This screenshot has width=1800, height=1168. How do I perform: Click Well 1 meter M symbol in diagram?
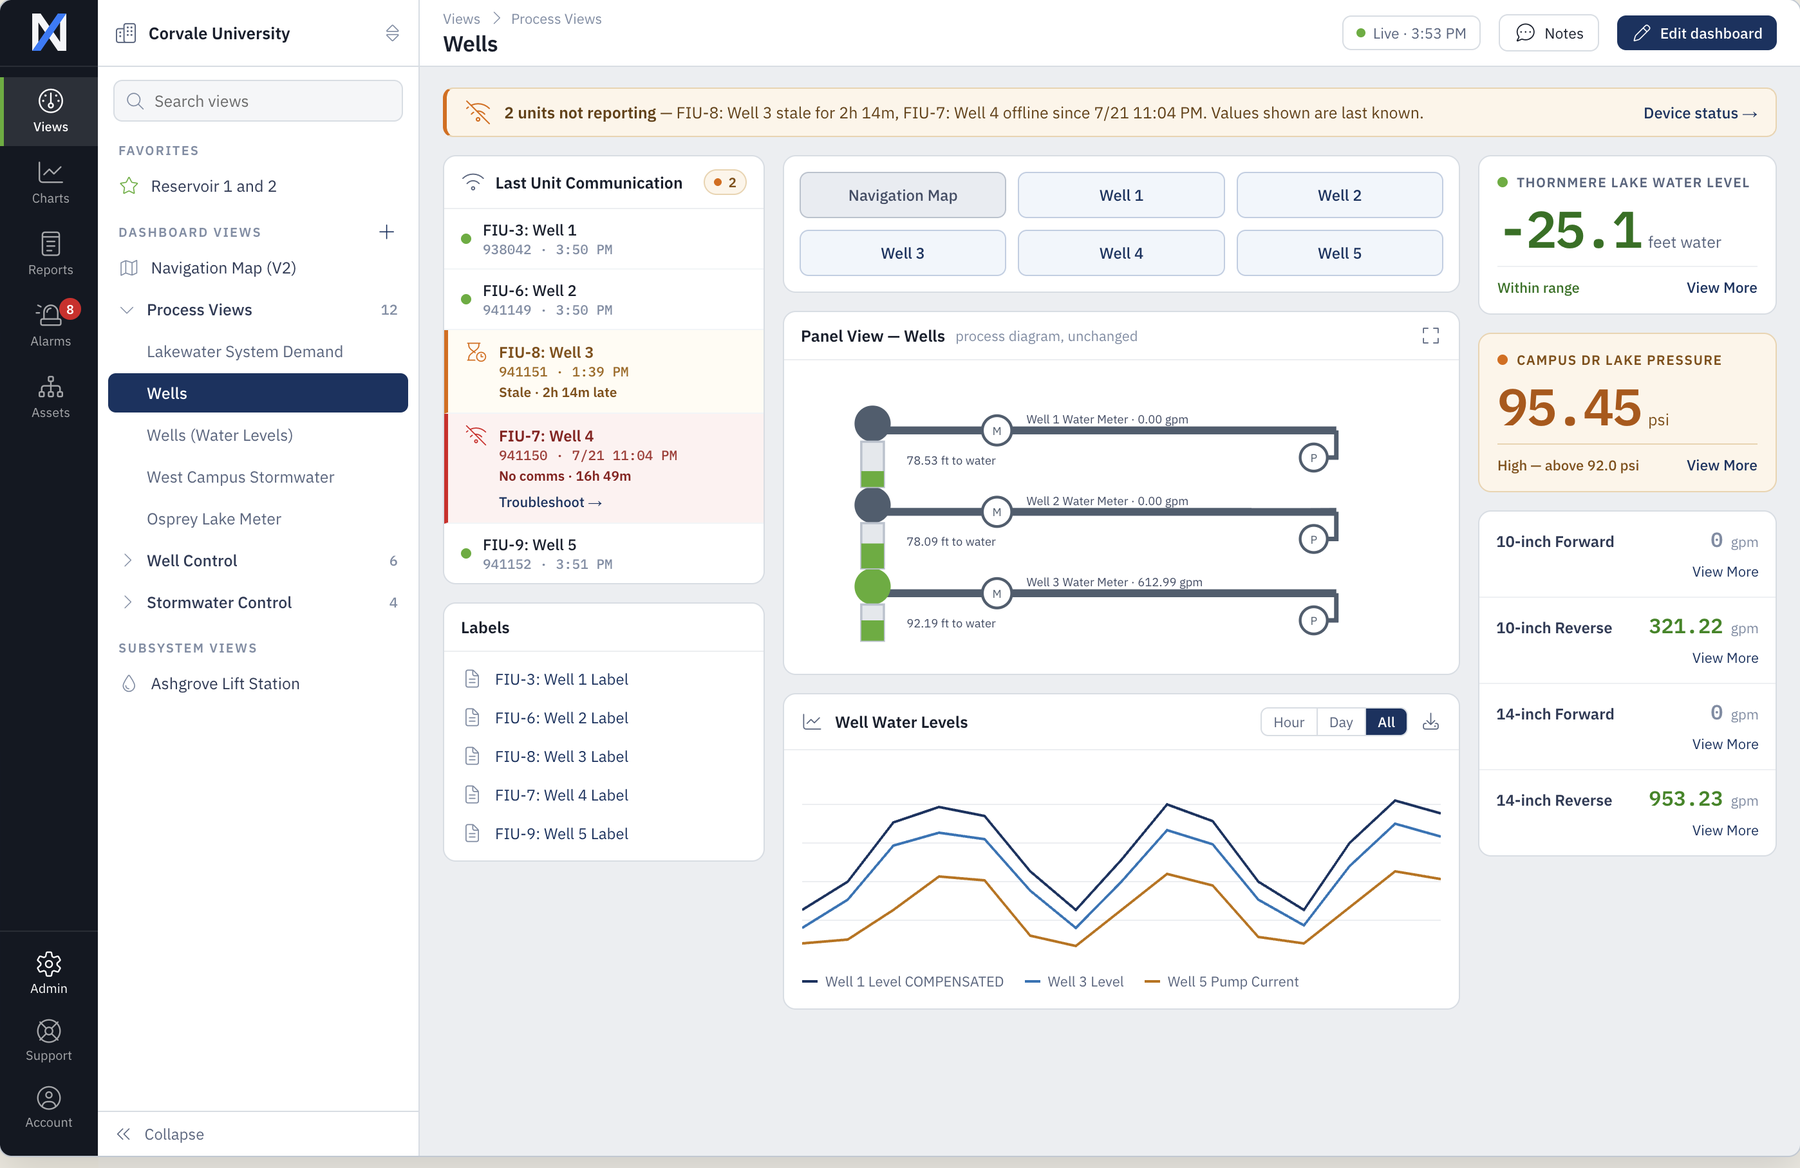pos(996,430)
